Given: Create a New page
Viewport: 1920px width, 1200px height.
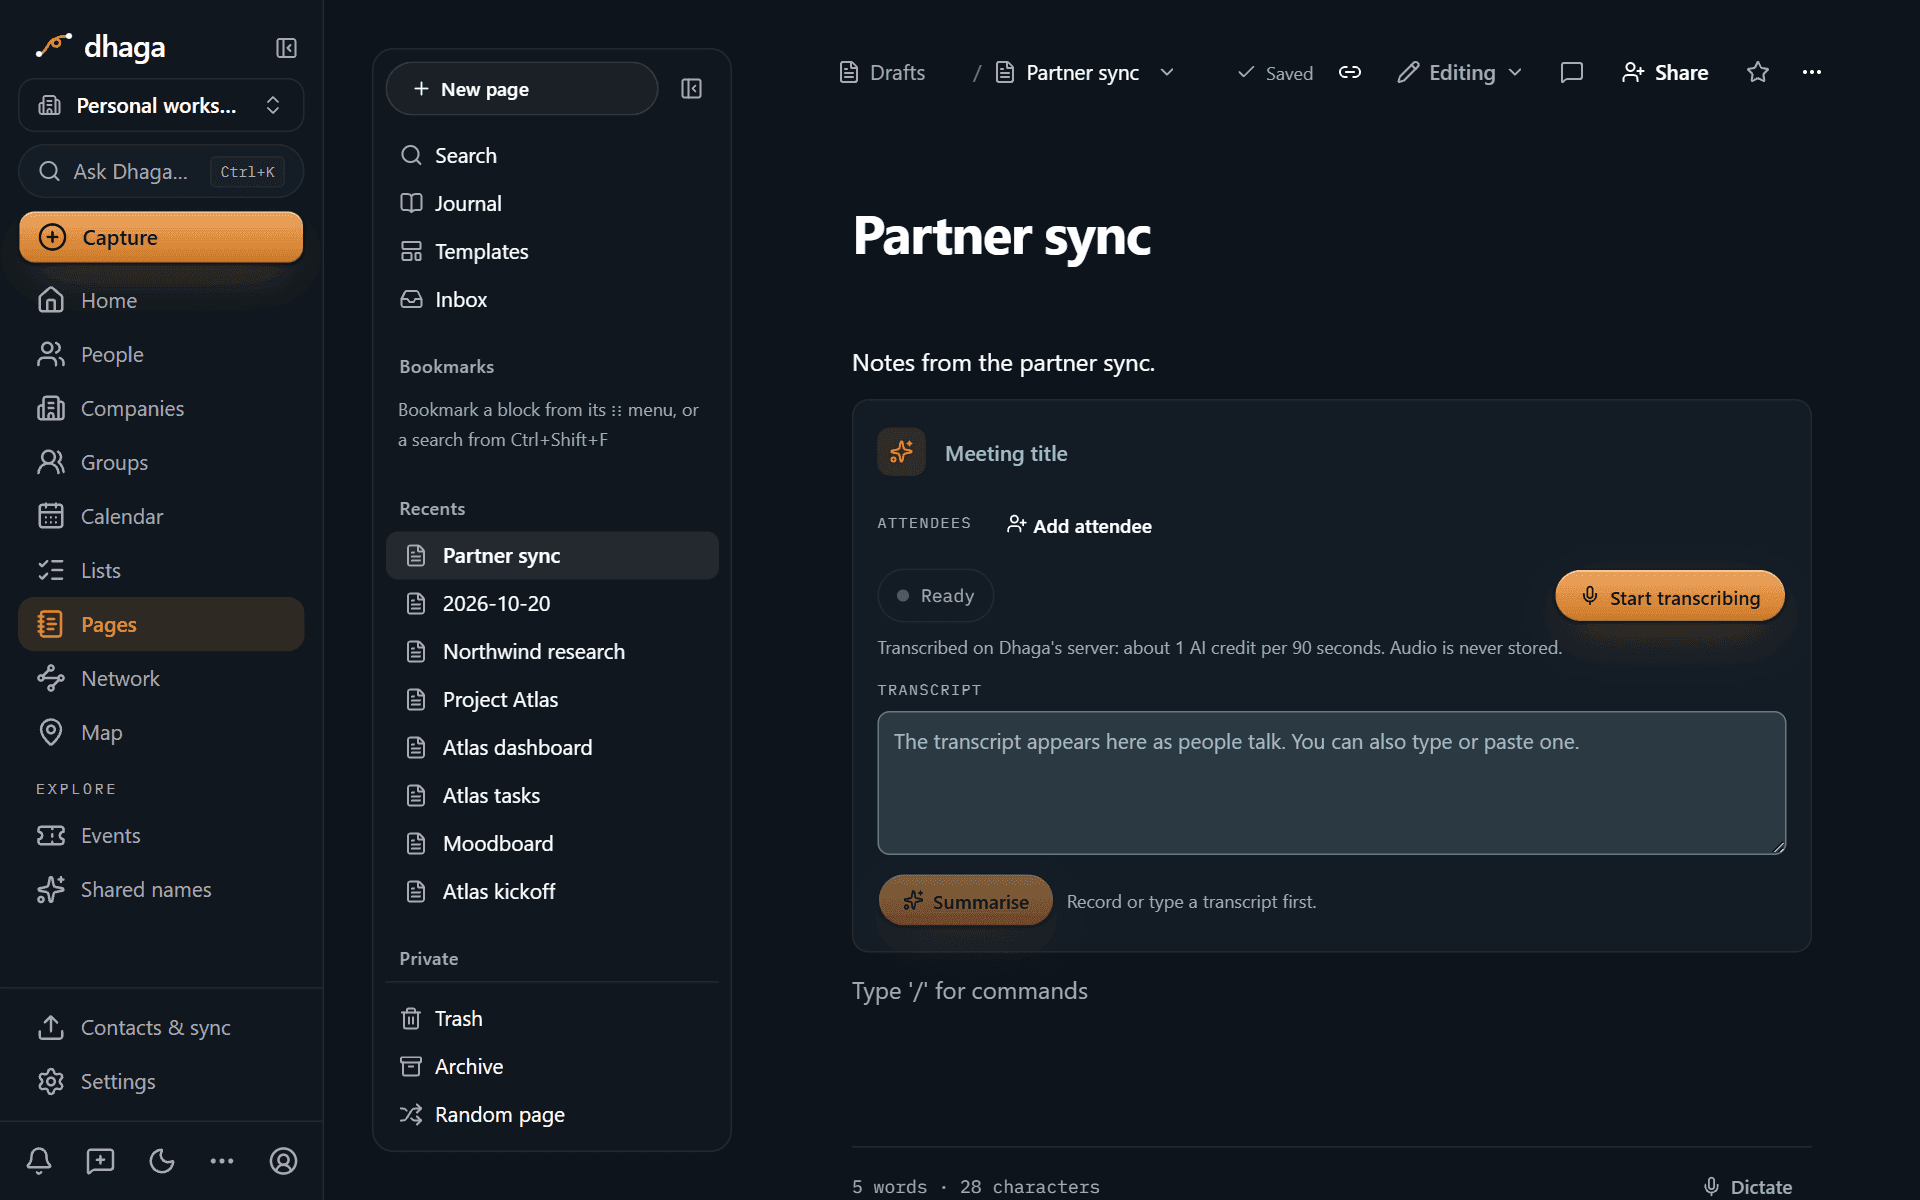Looking at the screenshot, I should click(521, 89).
